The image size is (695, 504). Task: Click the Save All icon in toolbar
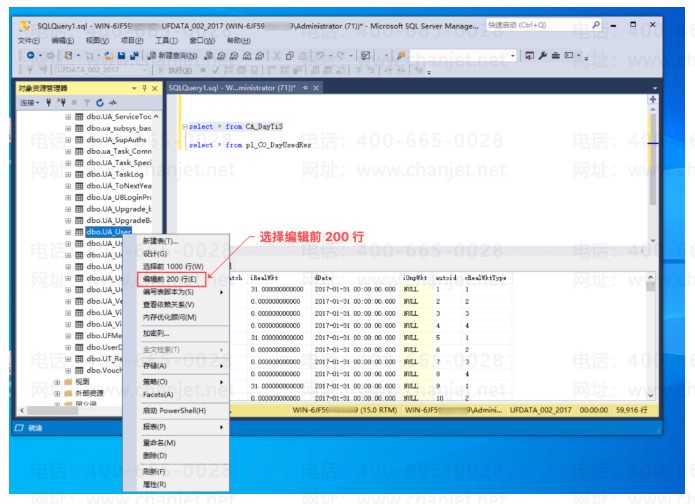(x=134, y=55)
